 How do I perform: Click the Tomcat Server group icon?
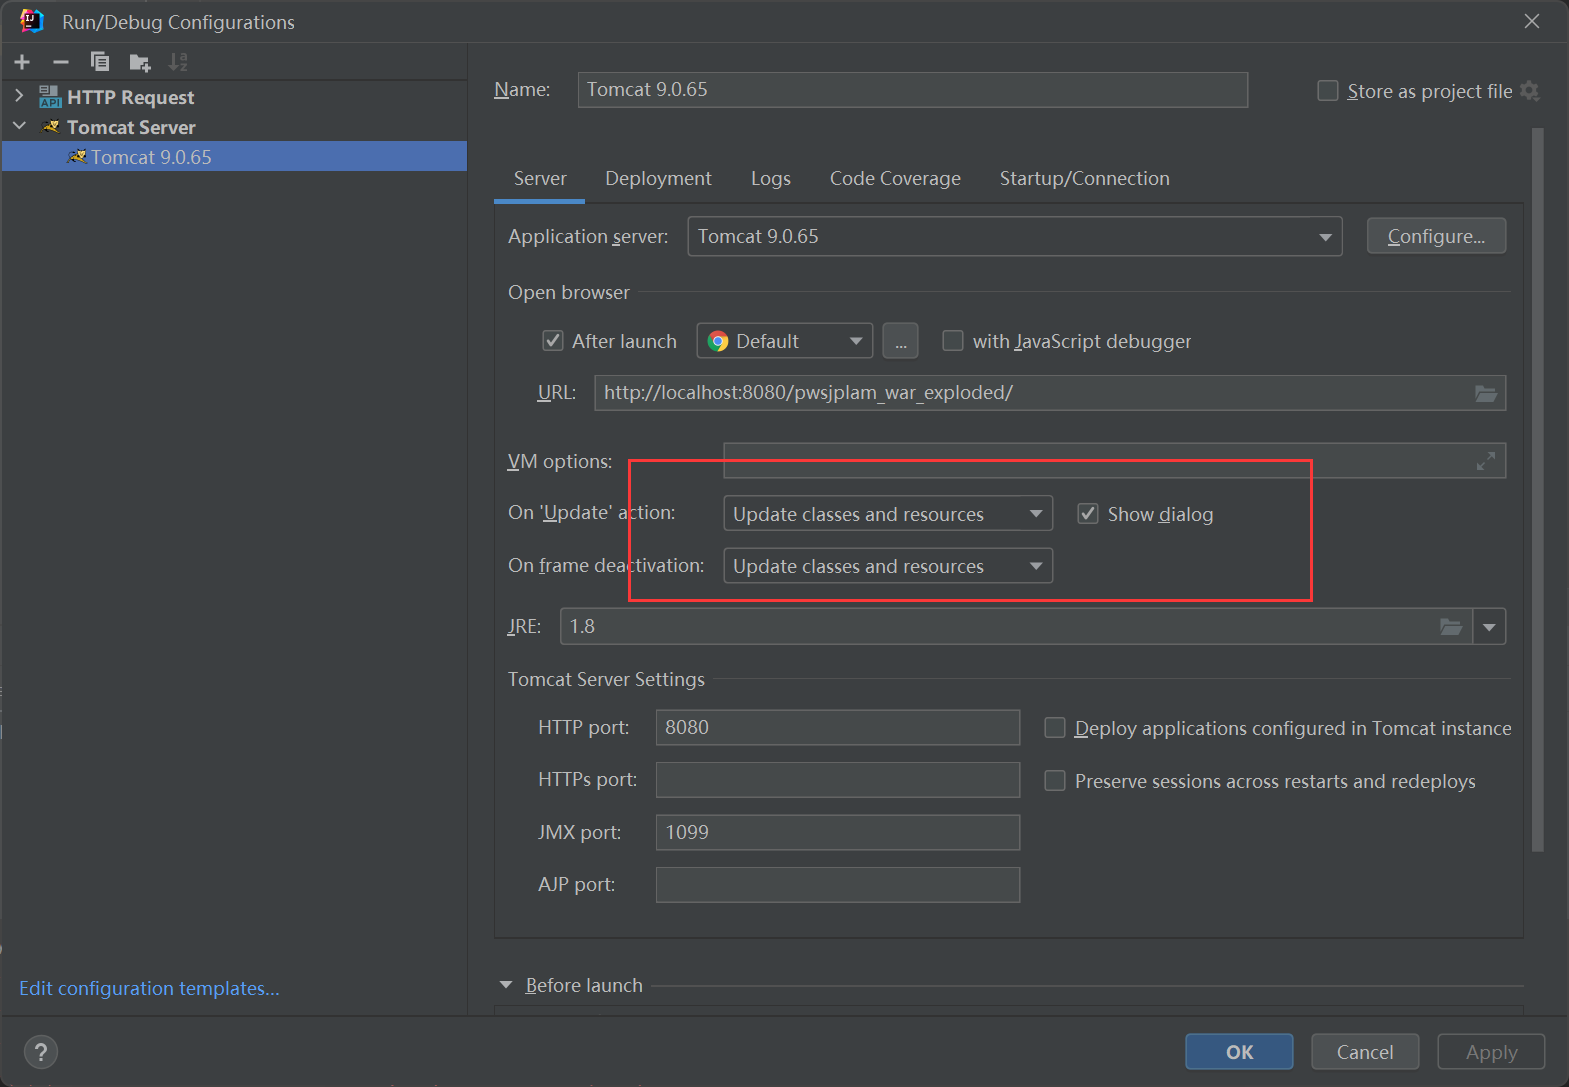pos(51,127)
